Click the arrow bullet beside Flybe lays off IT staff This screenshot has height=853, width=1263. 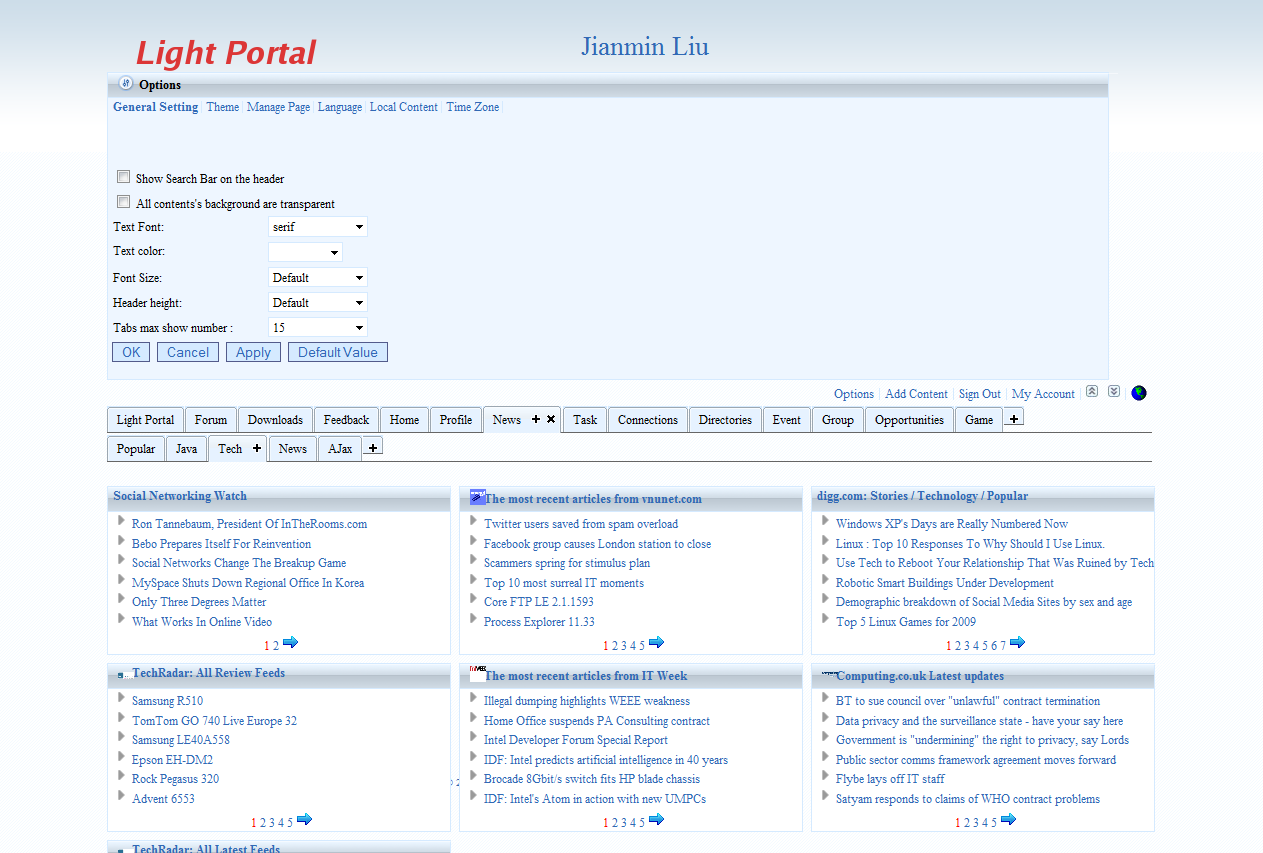point(826,777)
